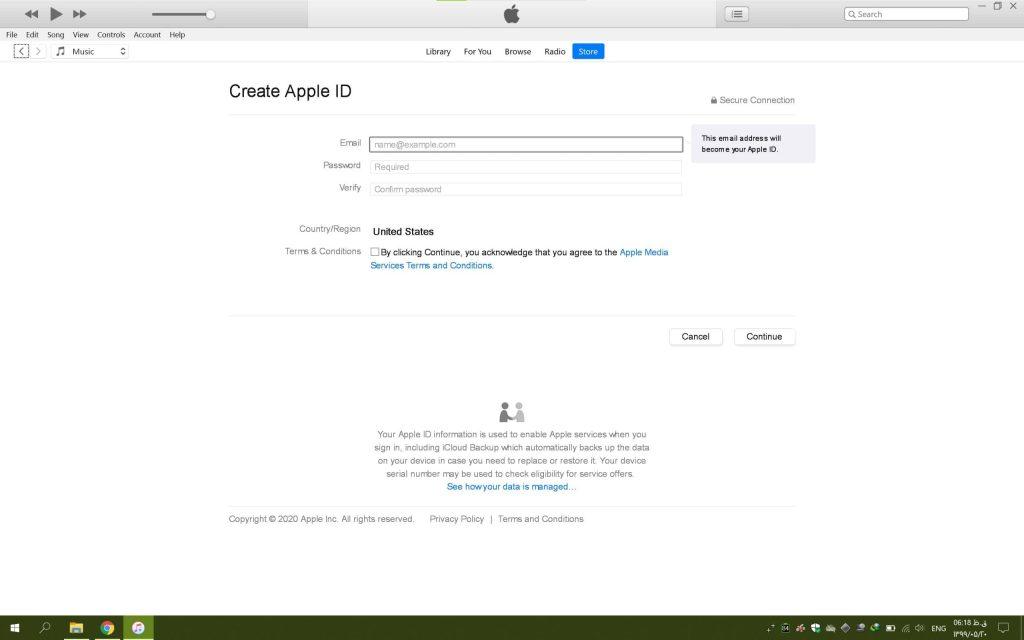The width and height of the screenshot is (1024, 640).
Task: Click the Email input field
Action: pyautogui.click(x=525, y=145)
